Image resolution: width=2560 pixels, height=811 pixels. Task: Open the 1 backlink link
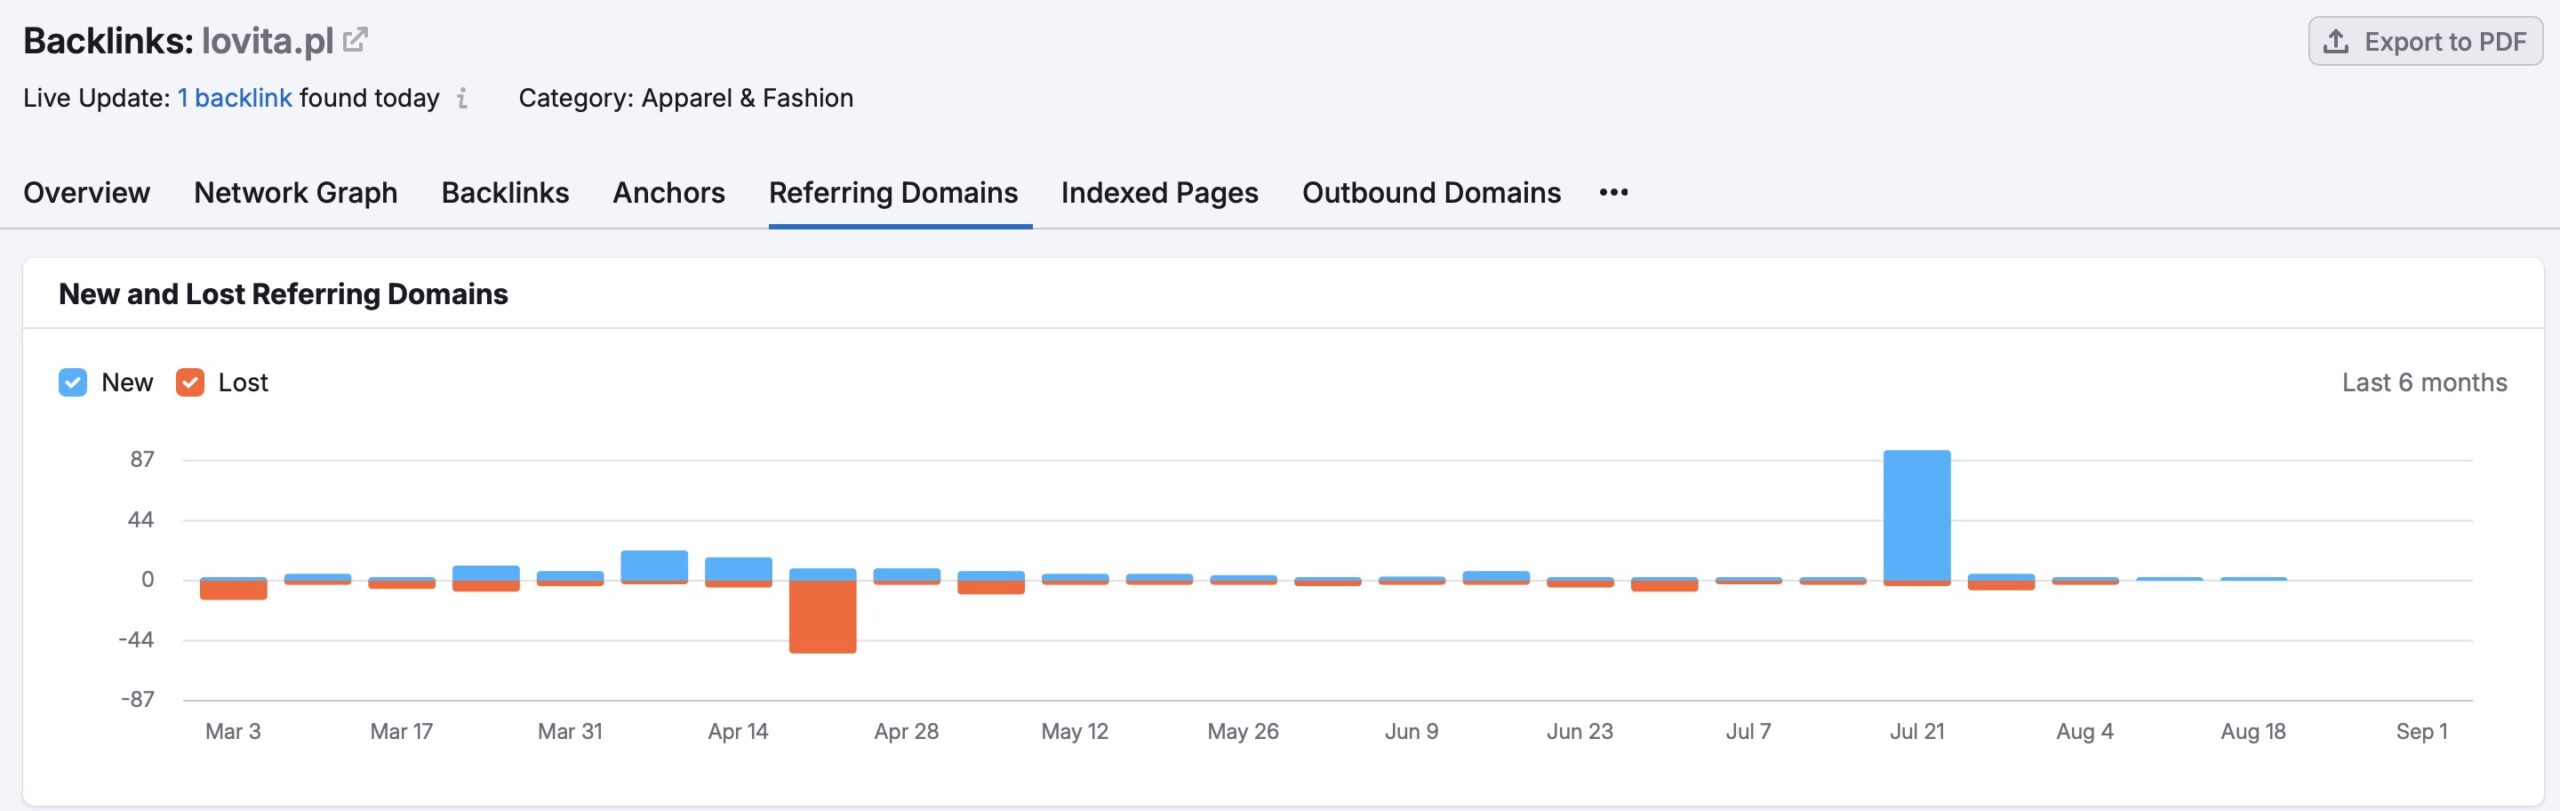235,98
